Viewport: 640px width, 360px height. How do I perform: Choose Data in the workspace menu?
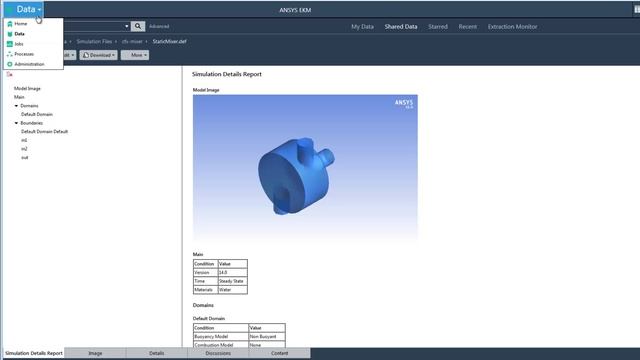[x=19, y=34]
